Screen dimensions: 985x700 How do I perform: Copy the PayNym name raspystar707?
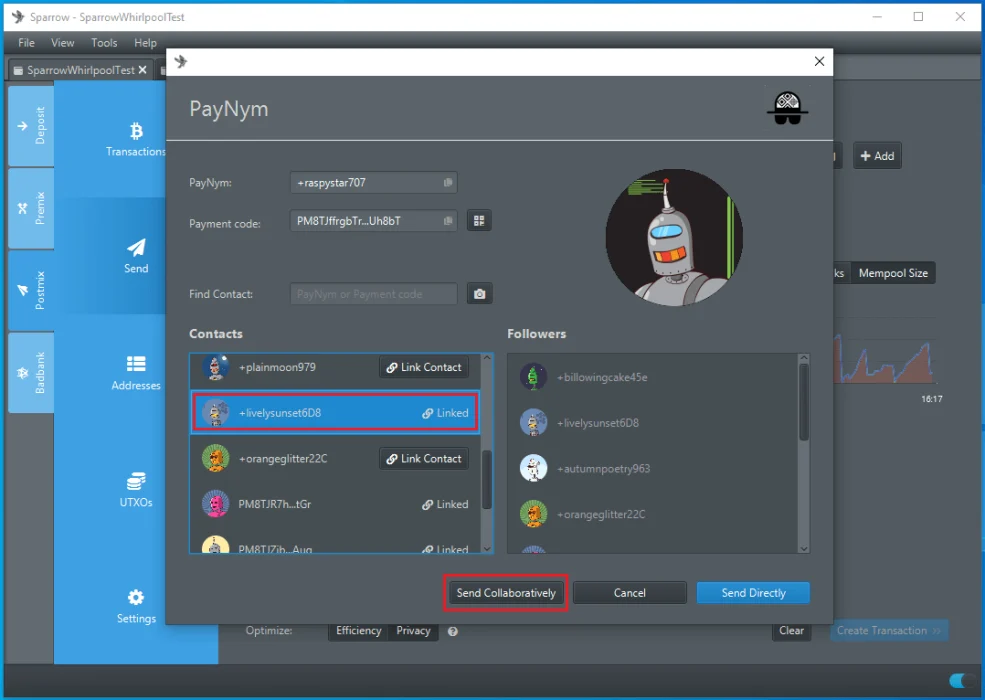point(448,183)
